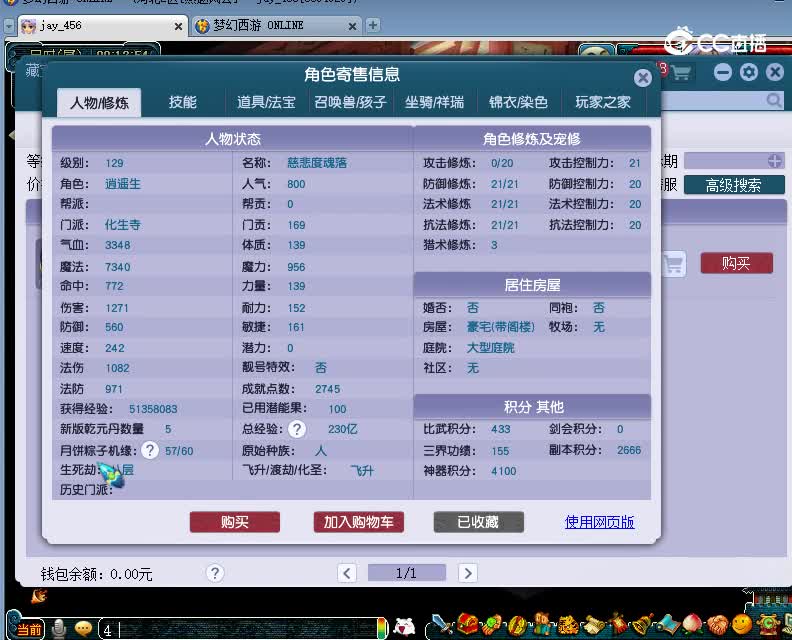The image size is (792, 640).
Task: Click the question mark beside 总经验
Action: [297, 429]
